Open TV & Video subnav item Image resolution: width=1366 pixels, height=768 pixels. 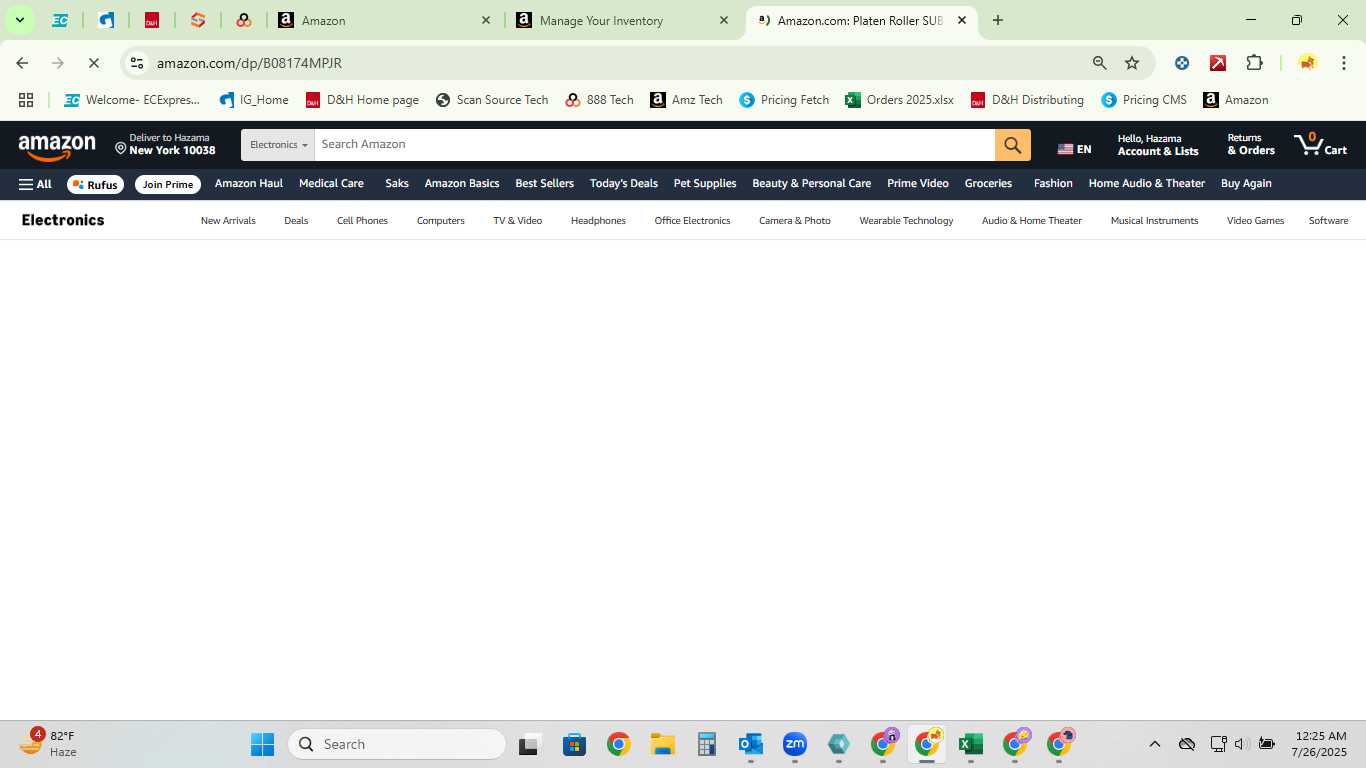(x=517, y=221)
